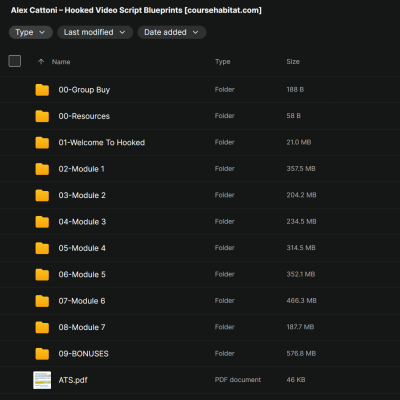Click the 06-Module 5 folder icon
The width and height of the screenshot is (400, 400).
coord(42,275)
